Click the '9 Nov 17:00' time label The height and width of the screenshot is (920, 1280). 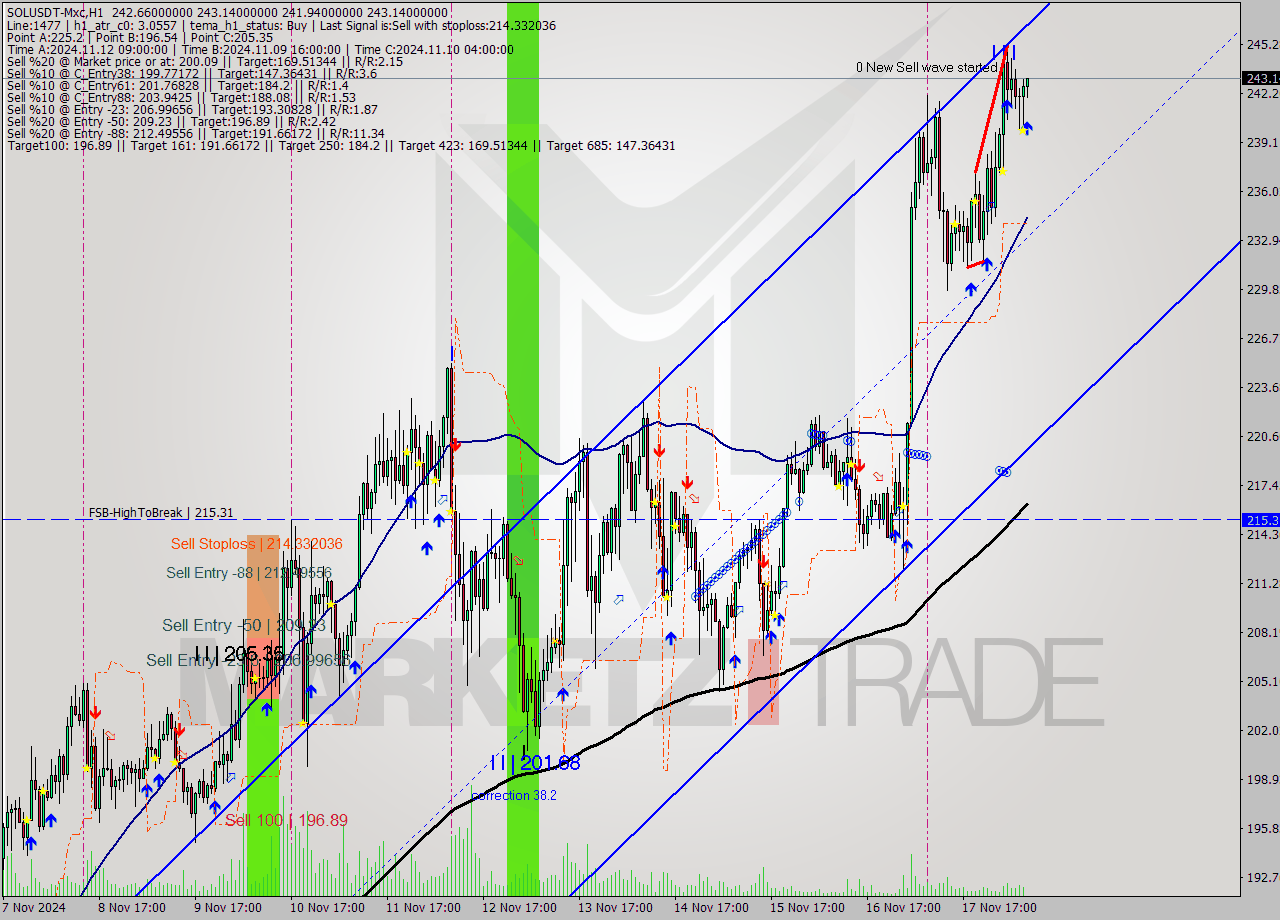click(227, 908)
